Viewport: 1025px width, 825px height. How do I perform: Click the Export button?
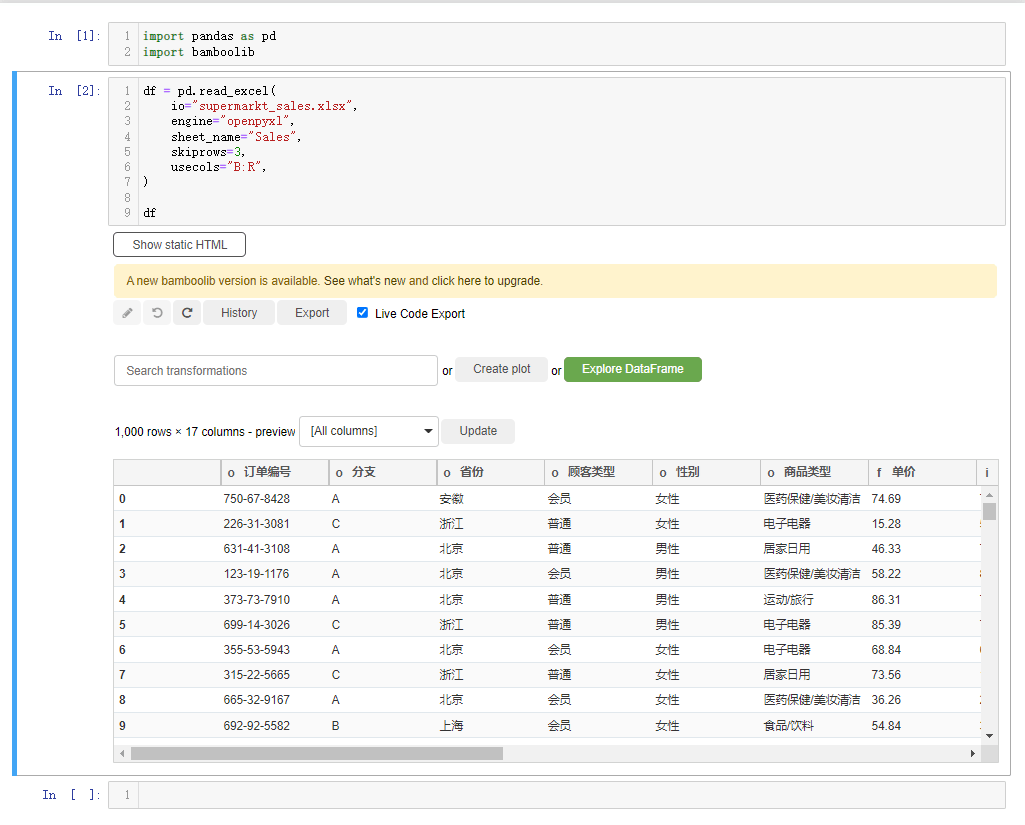point(311,312)
